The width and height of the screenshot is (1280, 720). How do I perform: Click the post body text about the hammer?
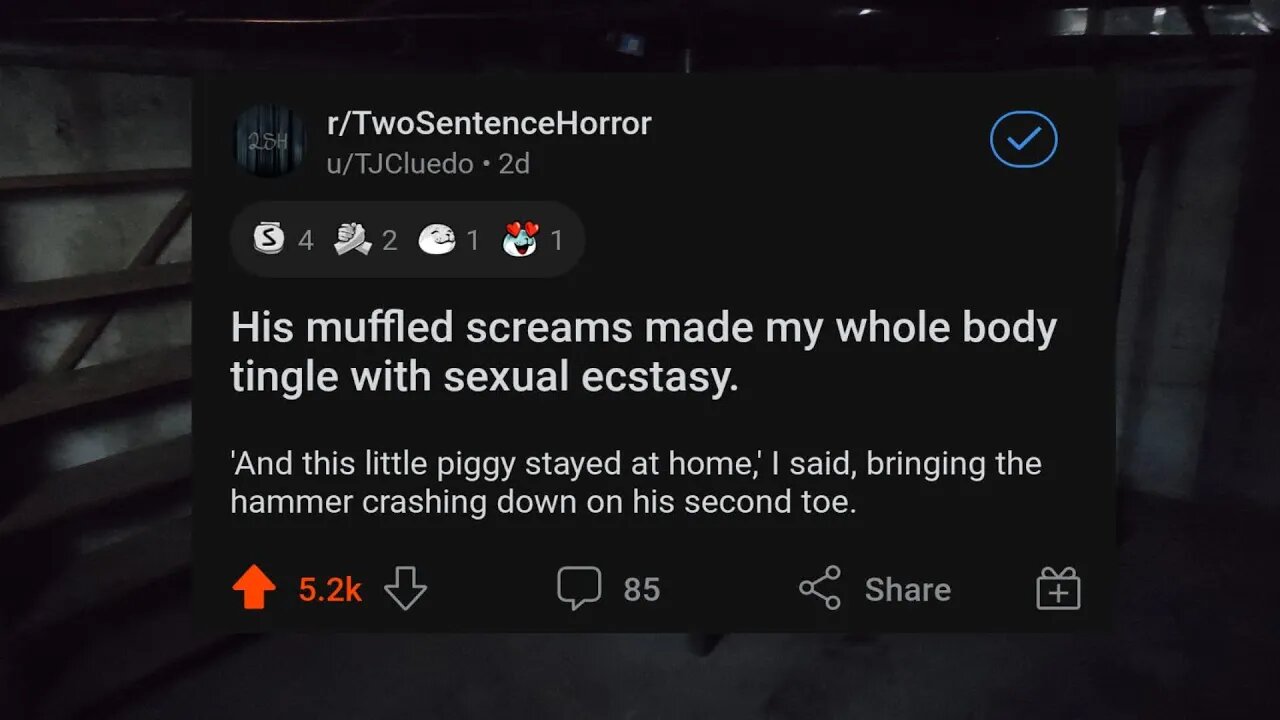click(635, 483)
